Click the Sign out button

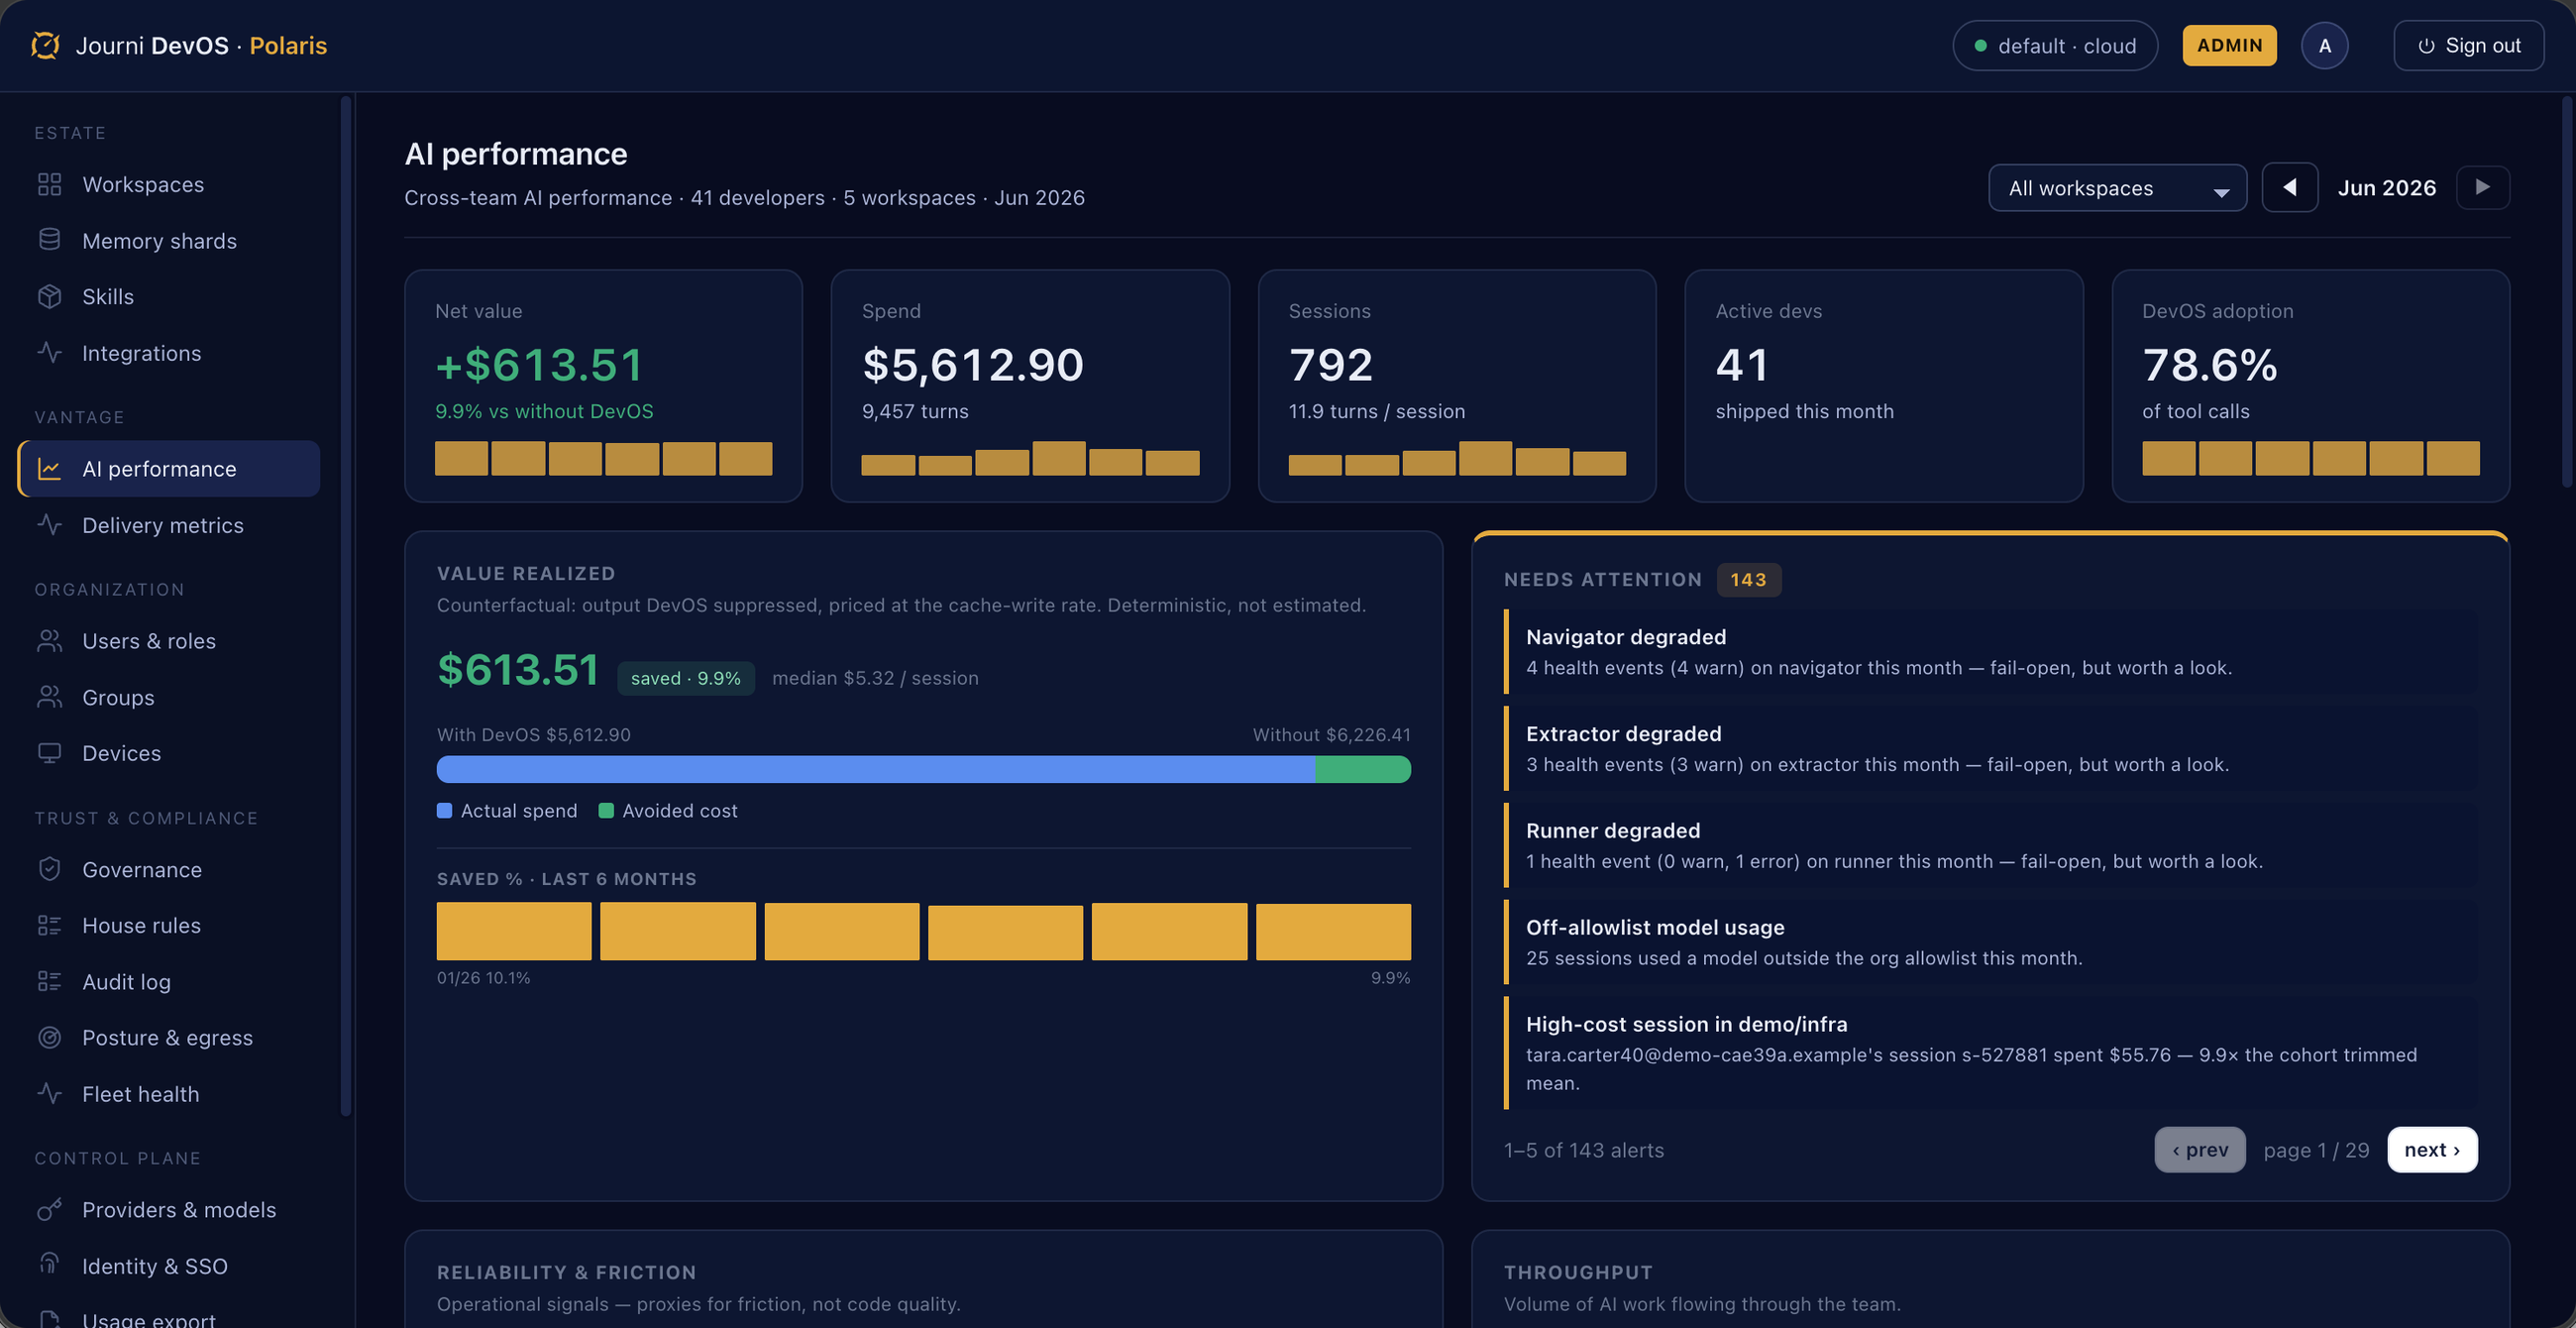2468,46
